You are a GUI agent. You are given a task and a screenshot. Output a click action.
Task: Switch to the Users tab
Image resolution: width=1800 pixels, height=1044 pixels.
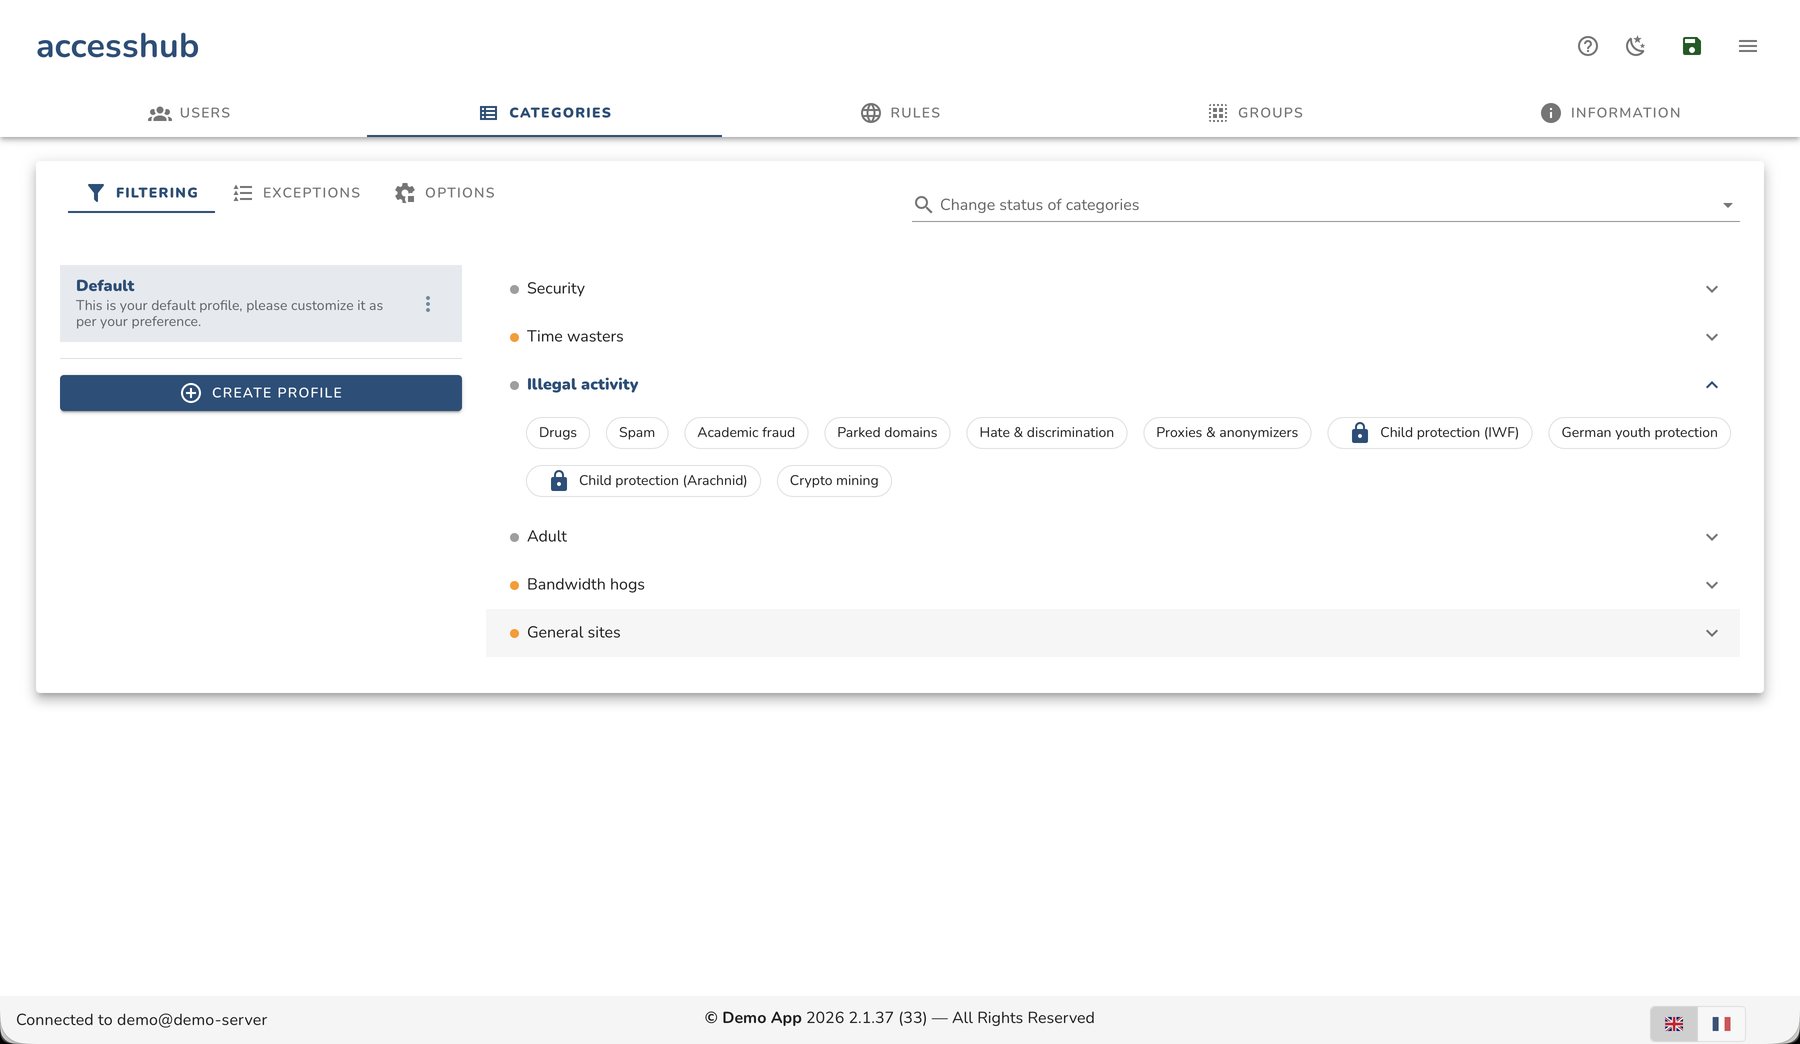[189, 113]
